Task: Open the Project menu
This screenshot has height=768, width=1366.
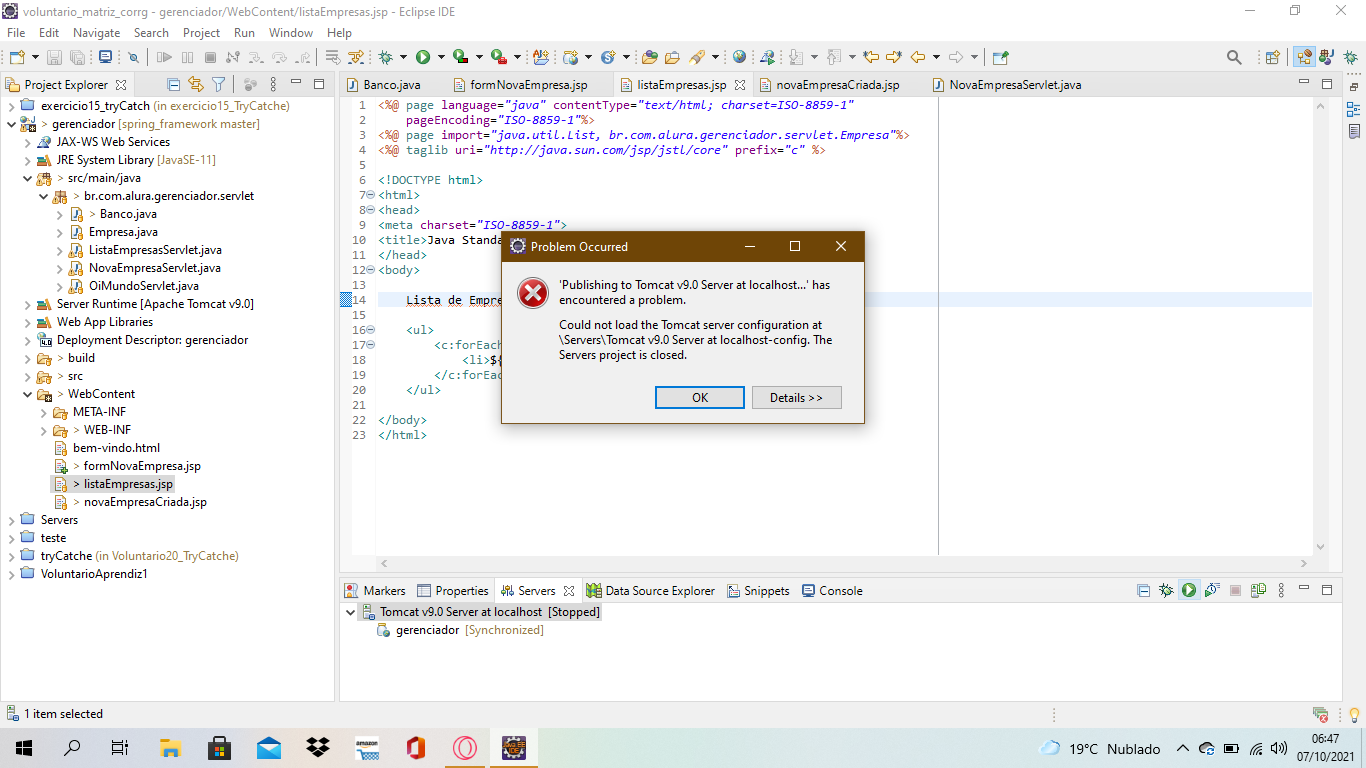Action: pos(201,32)
